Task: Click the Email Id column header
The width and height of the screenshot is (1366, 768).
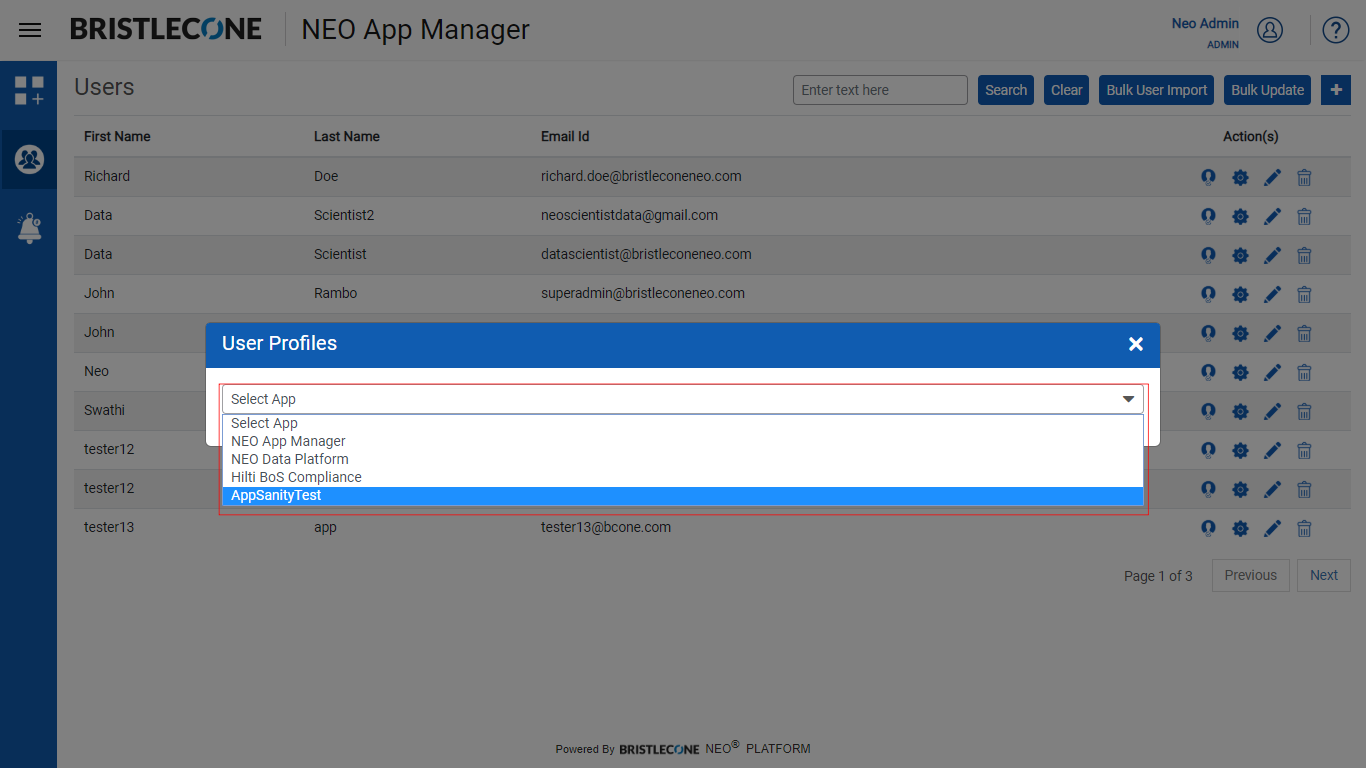Action: click(x=565, y=136)
